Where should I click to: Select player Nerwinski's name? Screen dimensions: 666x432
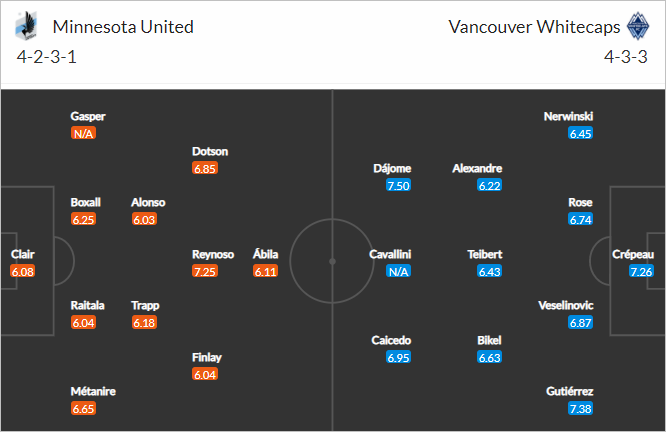coord(568,116)
